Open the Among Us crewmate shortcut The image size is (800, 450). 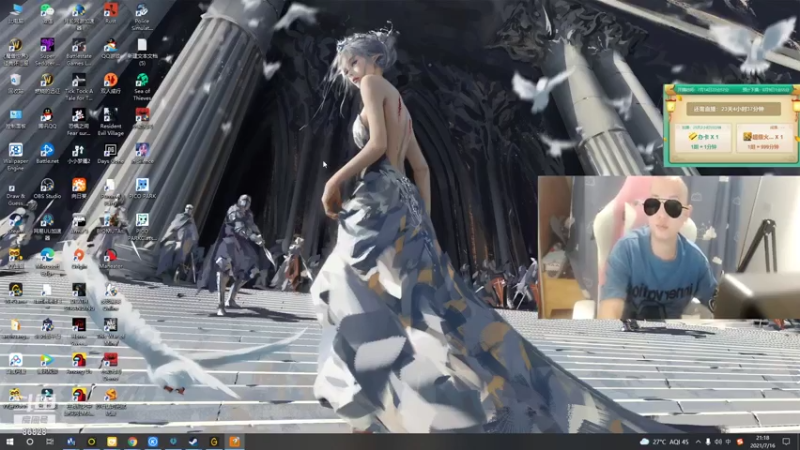click(x=79, y=364)
